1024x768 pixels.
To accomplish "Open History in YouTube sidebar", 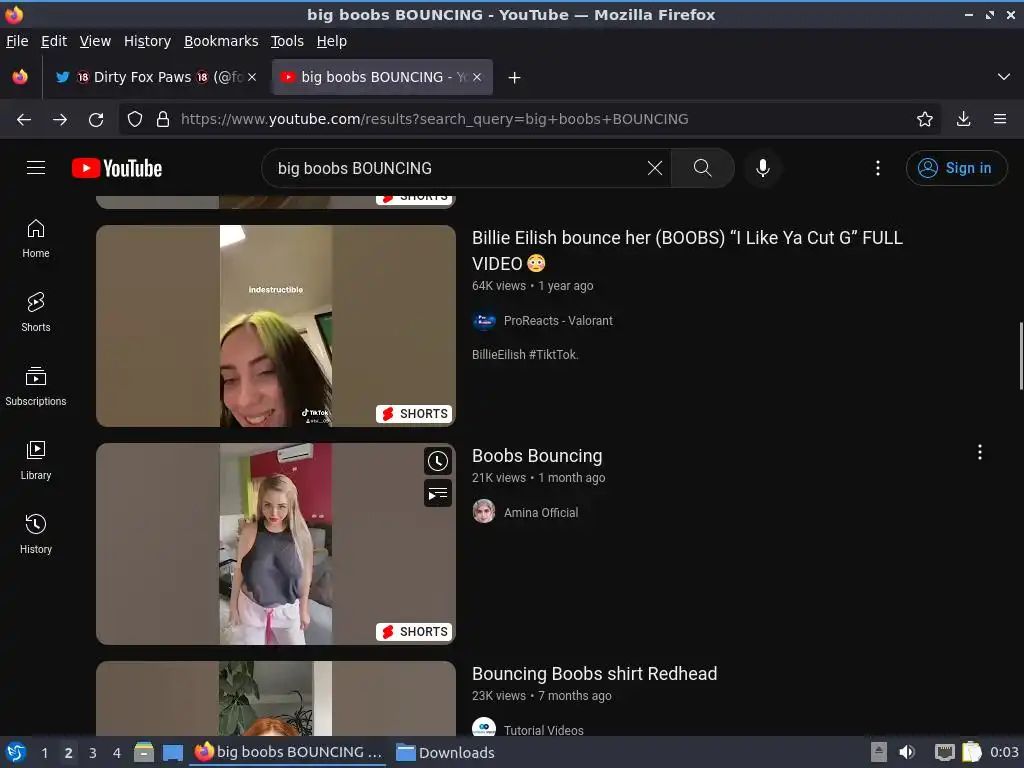I will [36, 534].
